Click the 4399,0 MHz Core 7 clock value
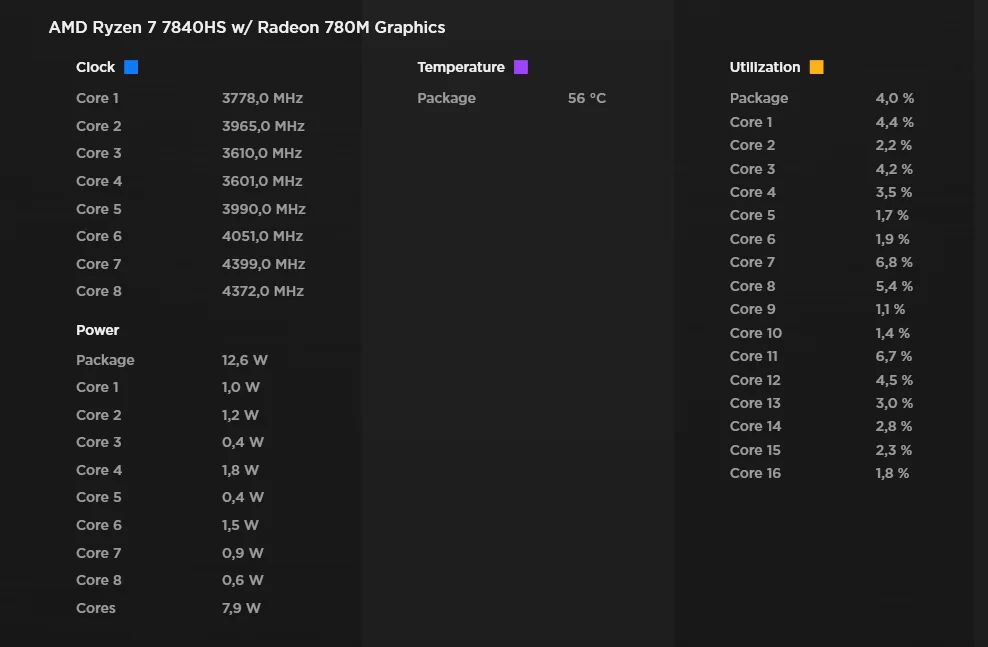988x647 pixels. click(x=263, y=264)
